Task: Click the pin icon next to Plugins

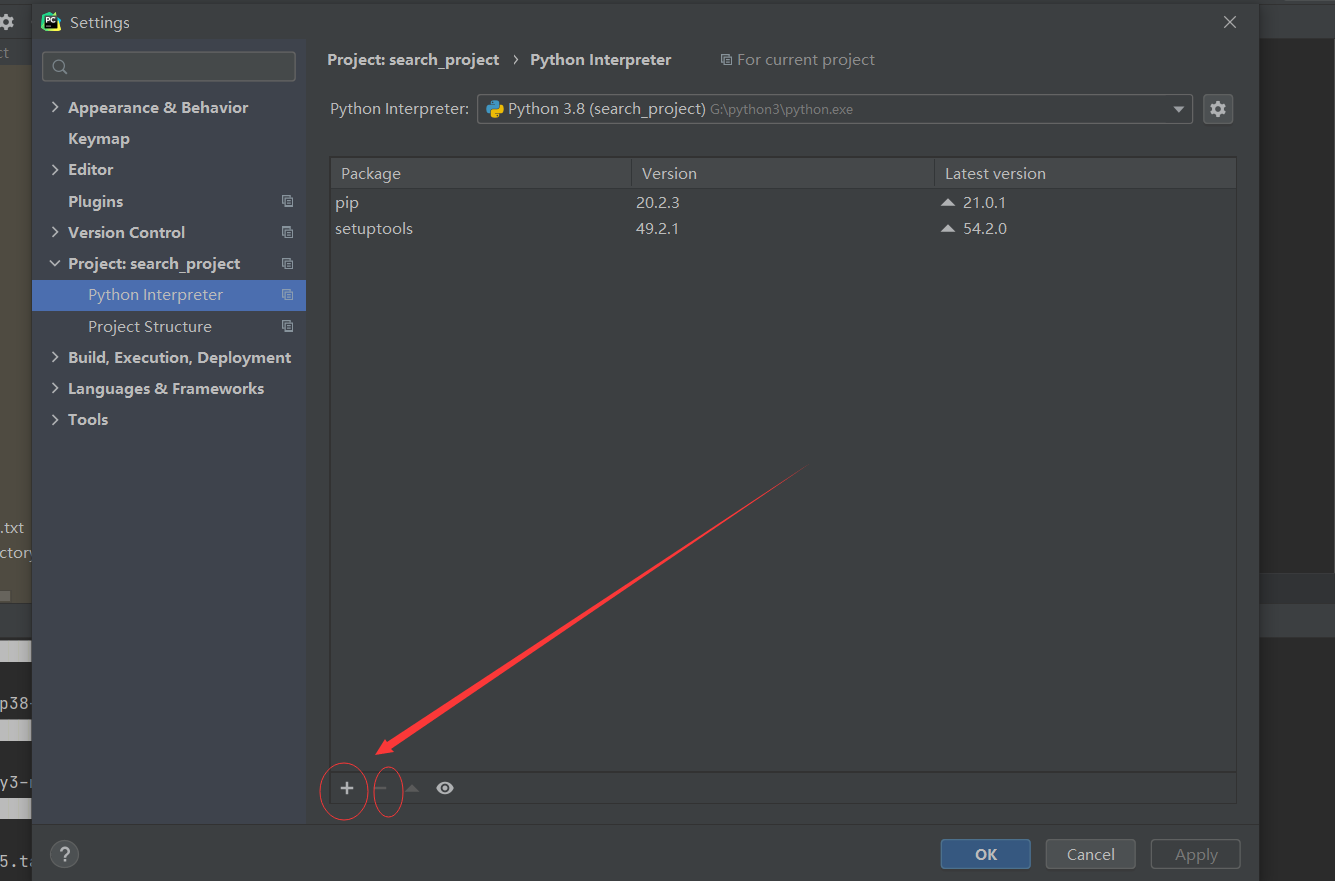Action: point(288,201)
